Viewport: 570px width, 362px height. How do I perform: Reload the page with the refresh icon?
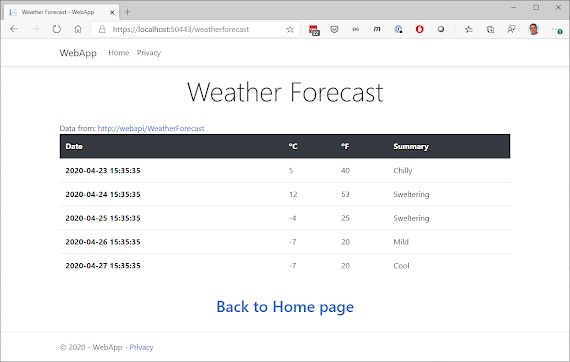point(56,29)
